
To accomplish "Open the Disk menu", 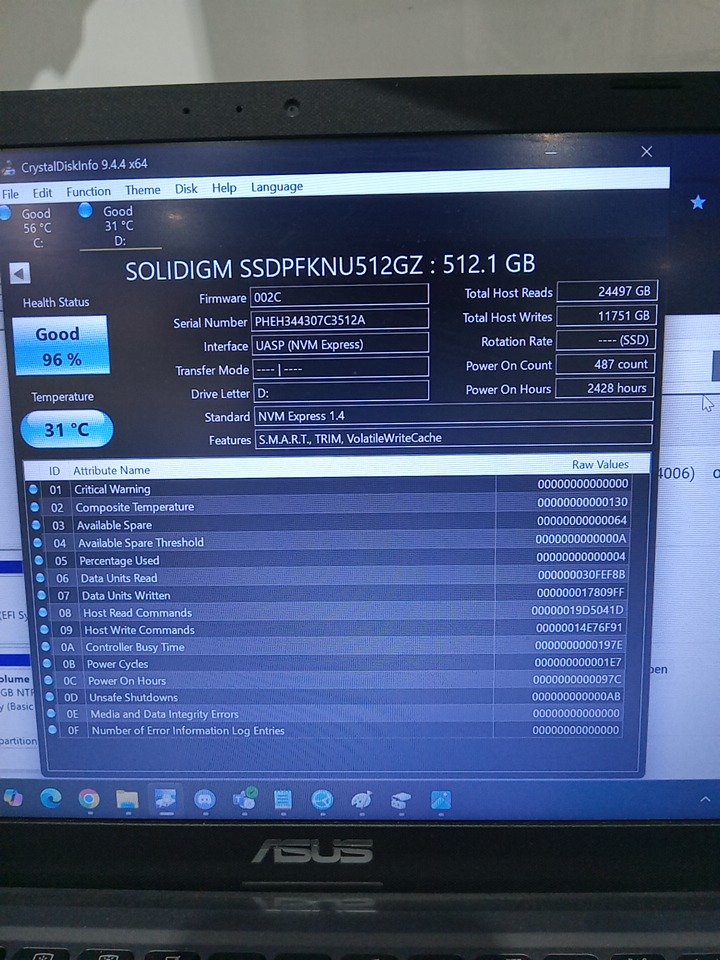I will point(186,189).
